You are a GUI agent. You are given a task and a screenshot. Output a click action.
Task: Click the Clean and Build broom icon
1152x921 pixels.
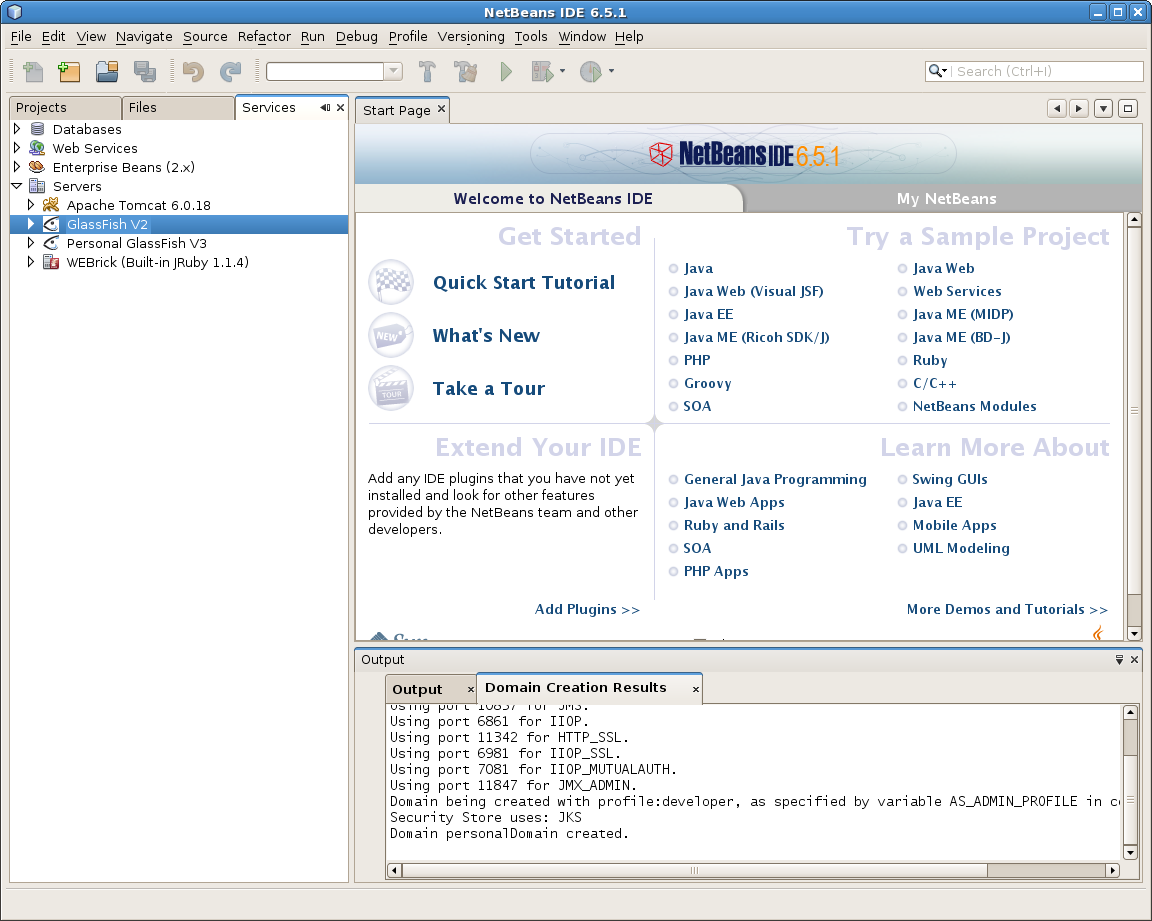pos(466,71)
